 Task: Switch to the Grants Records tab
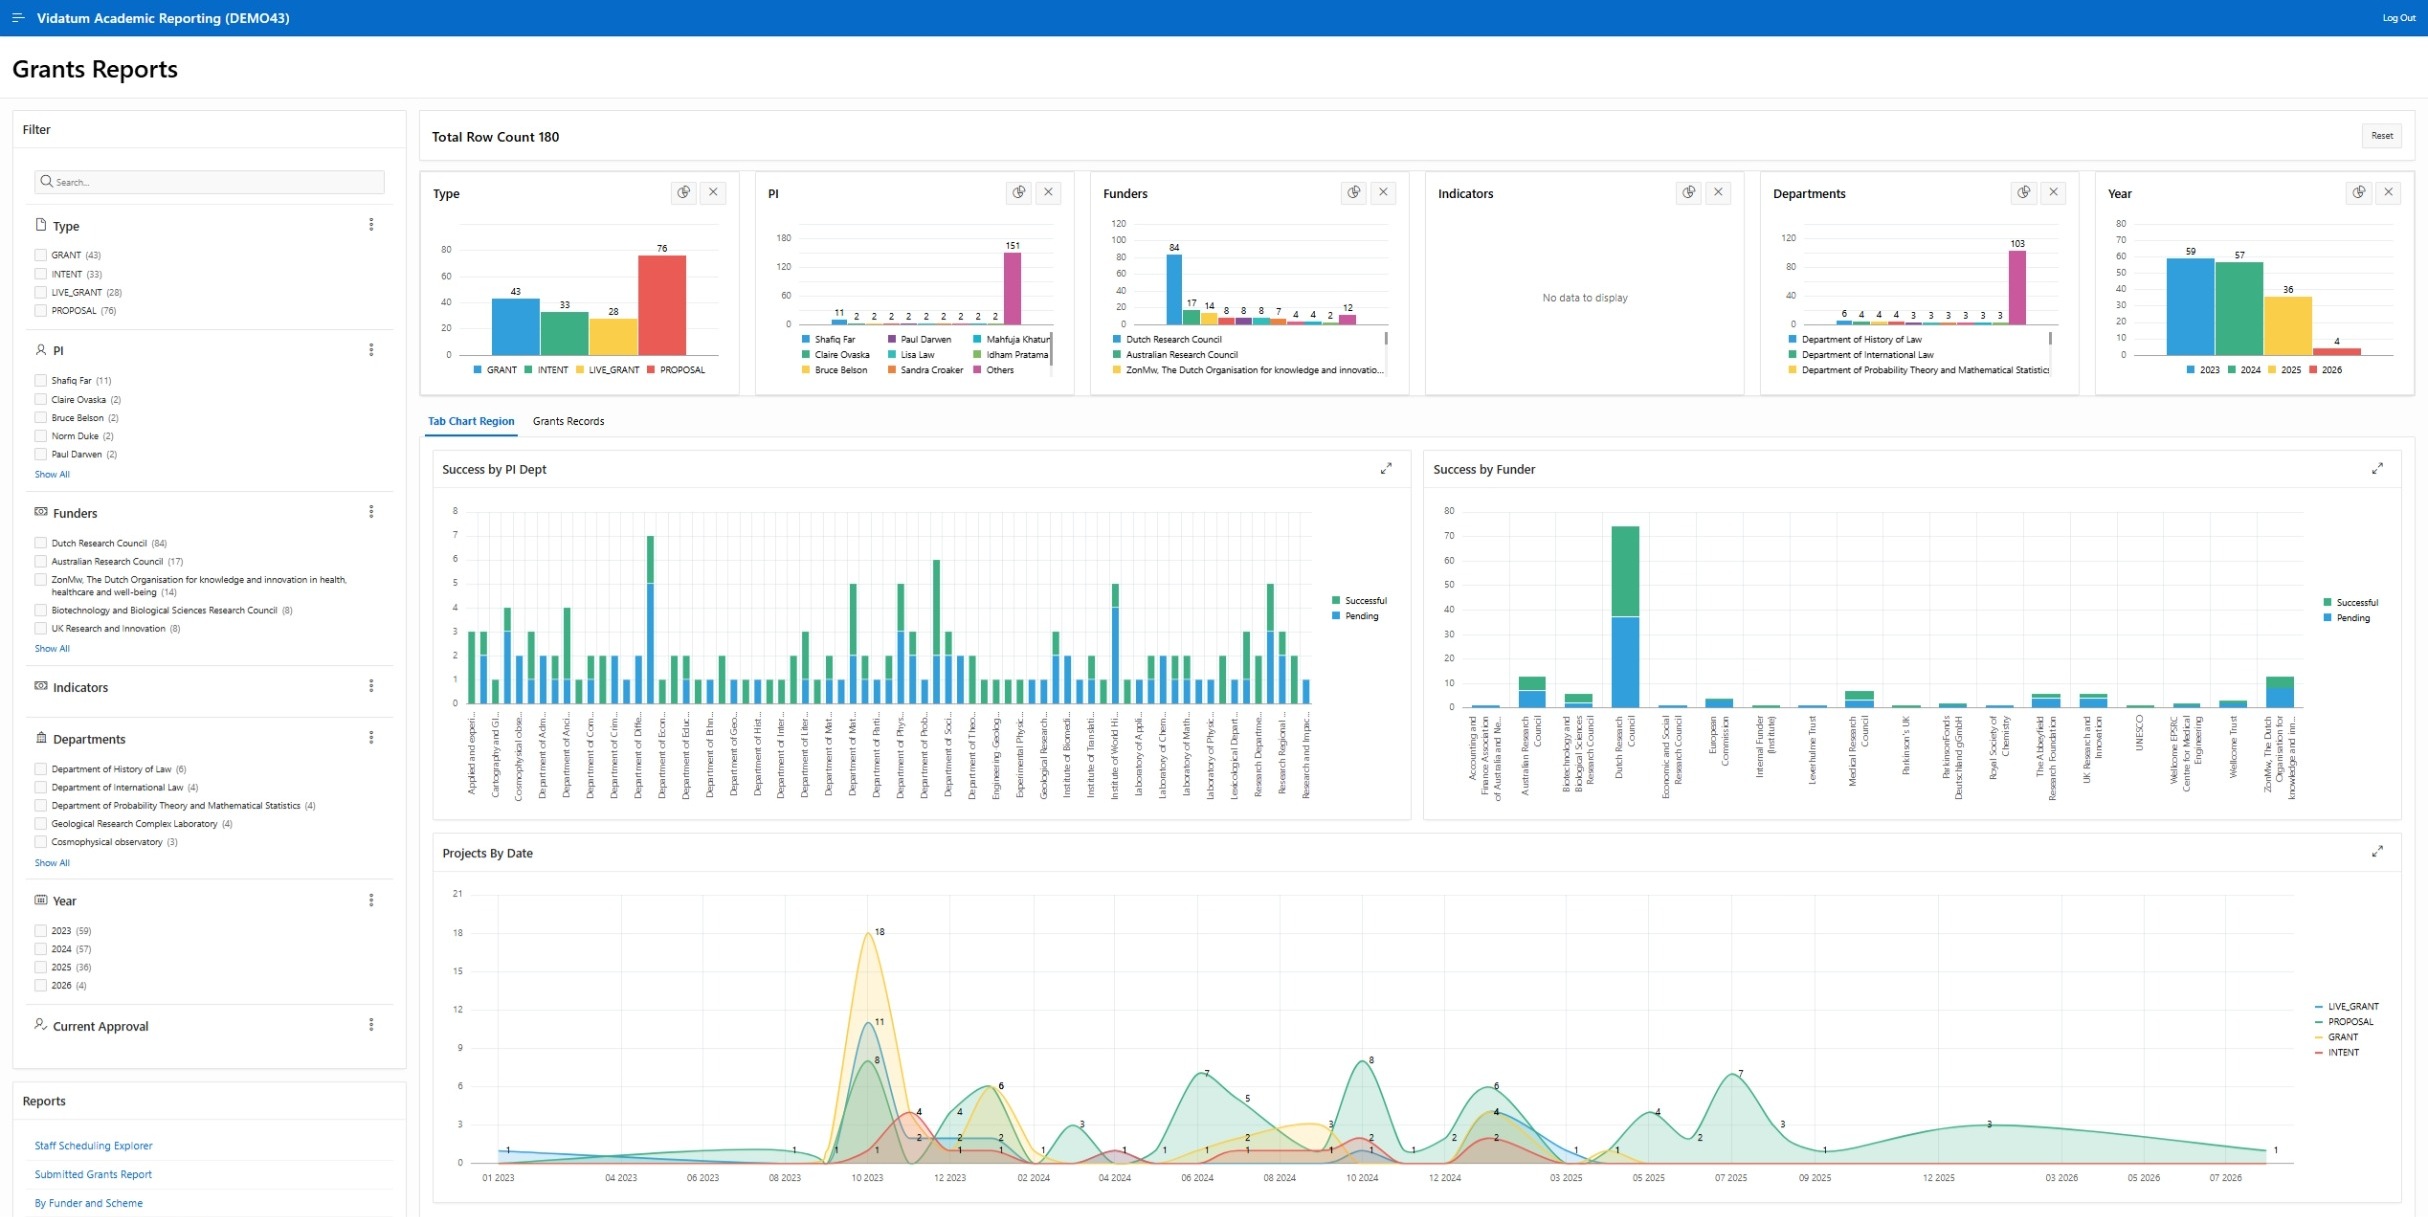[568, 421]
